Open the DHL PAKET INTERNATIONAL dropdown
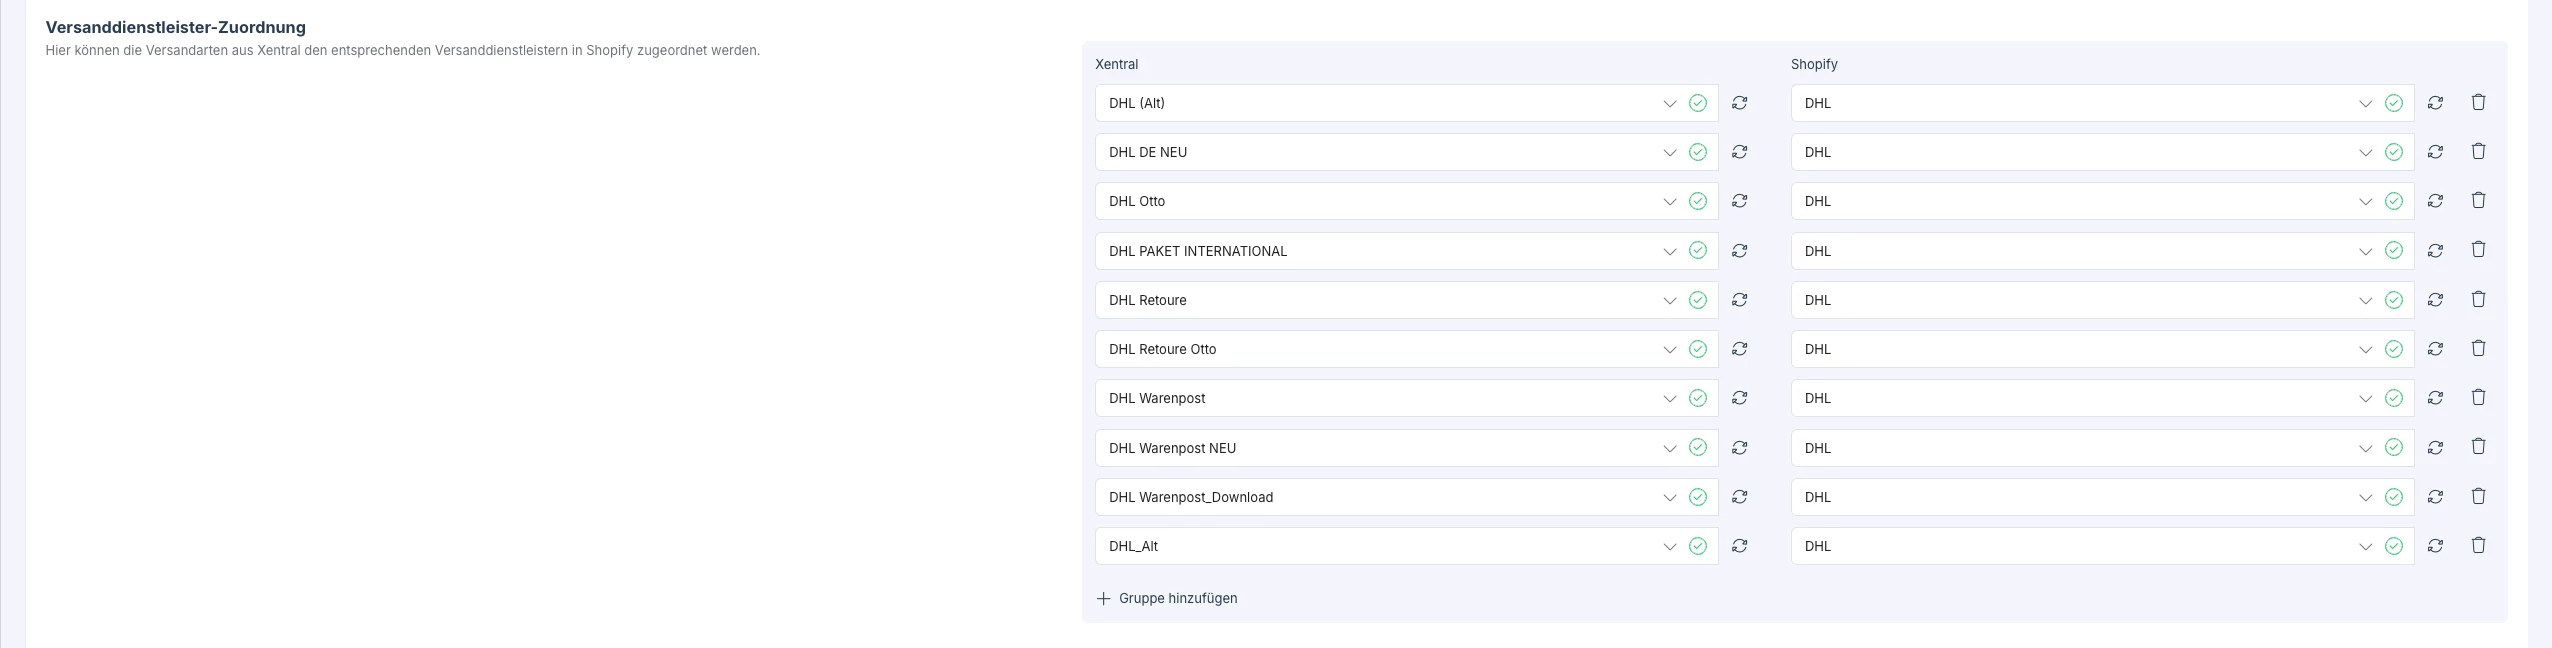 [1669, 251]
